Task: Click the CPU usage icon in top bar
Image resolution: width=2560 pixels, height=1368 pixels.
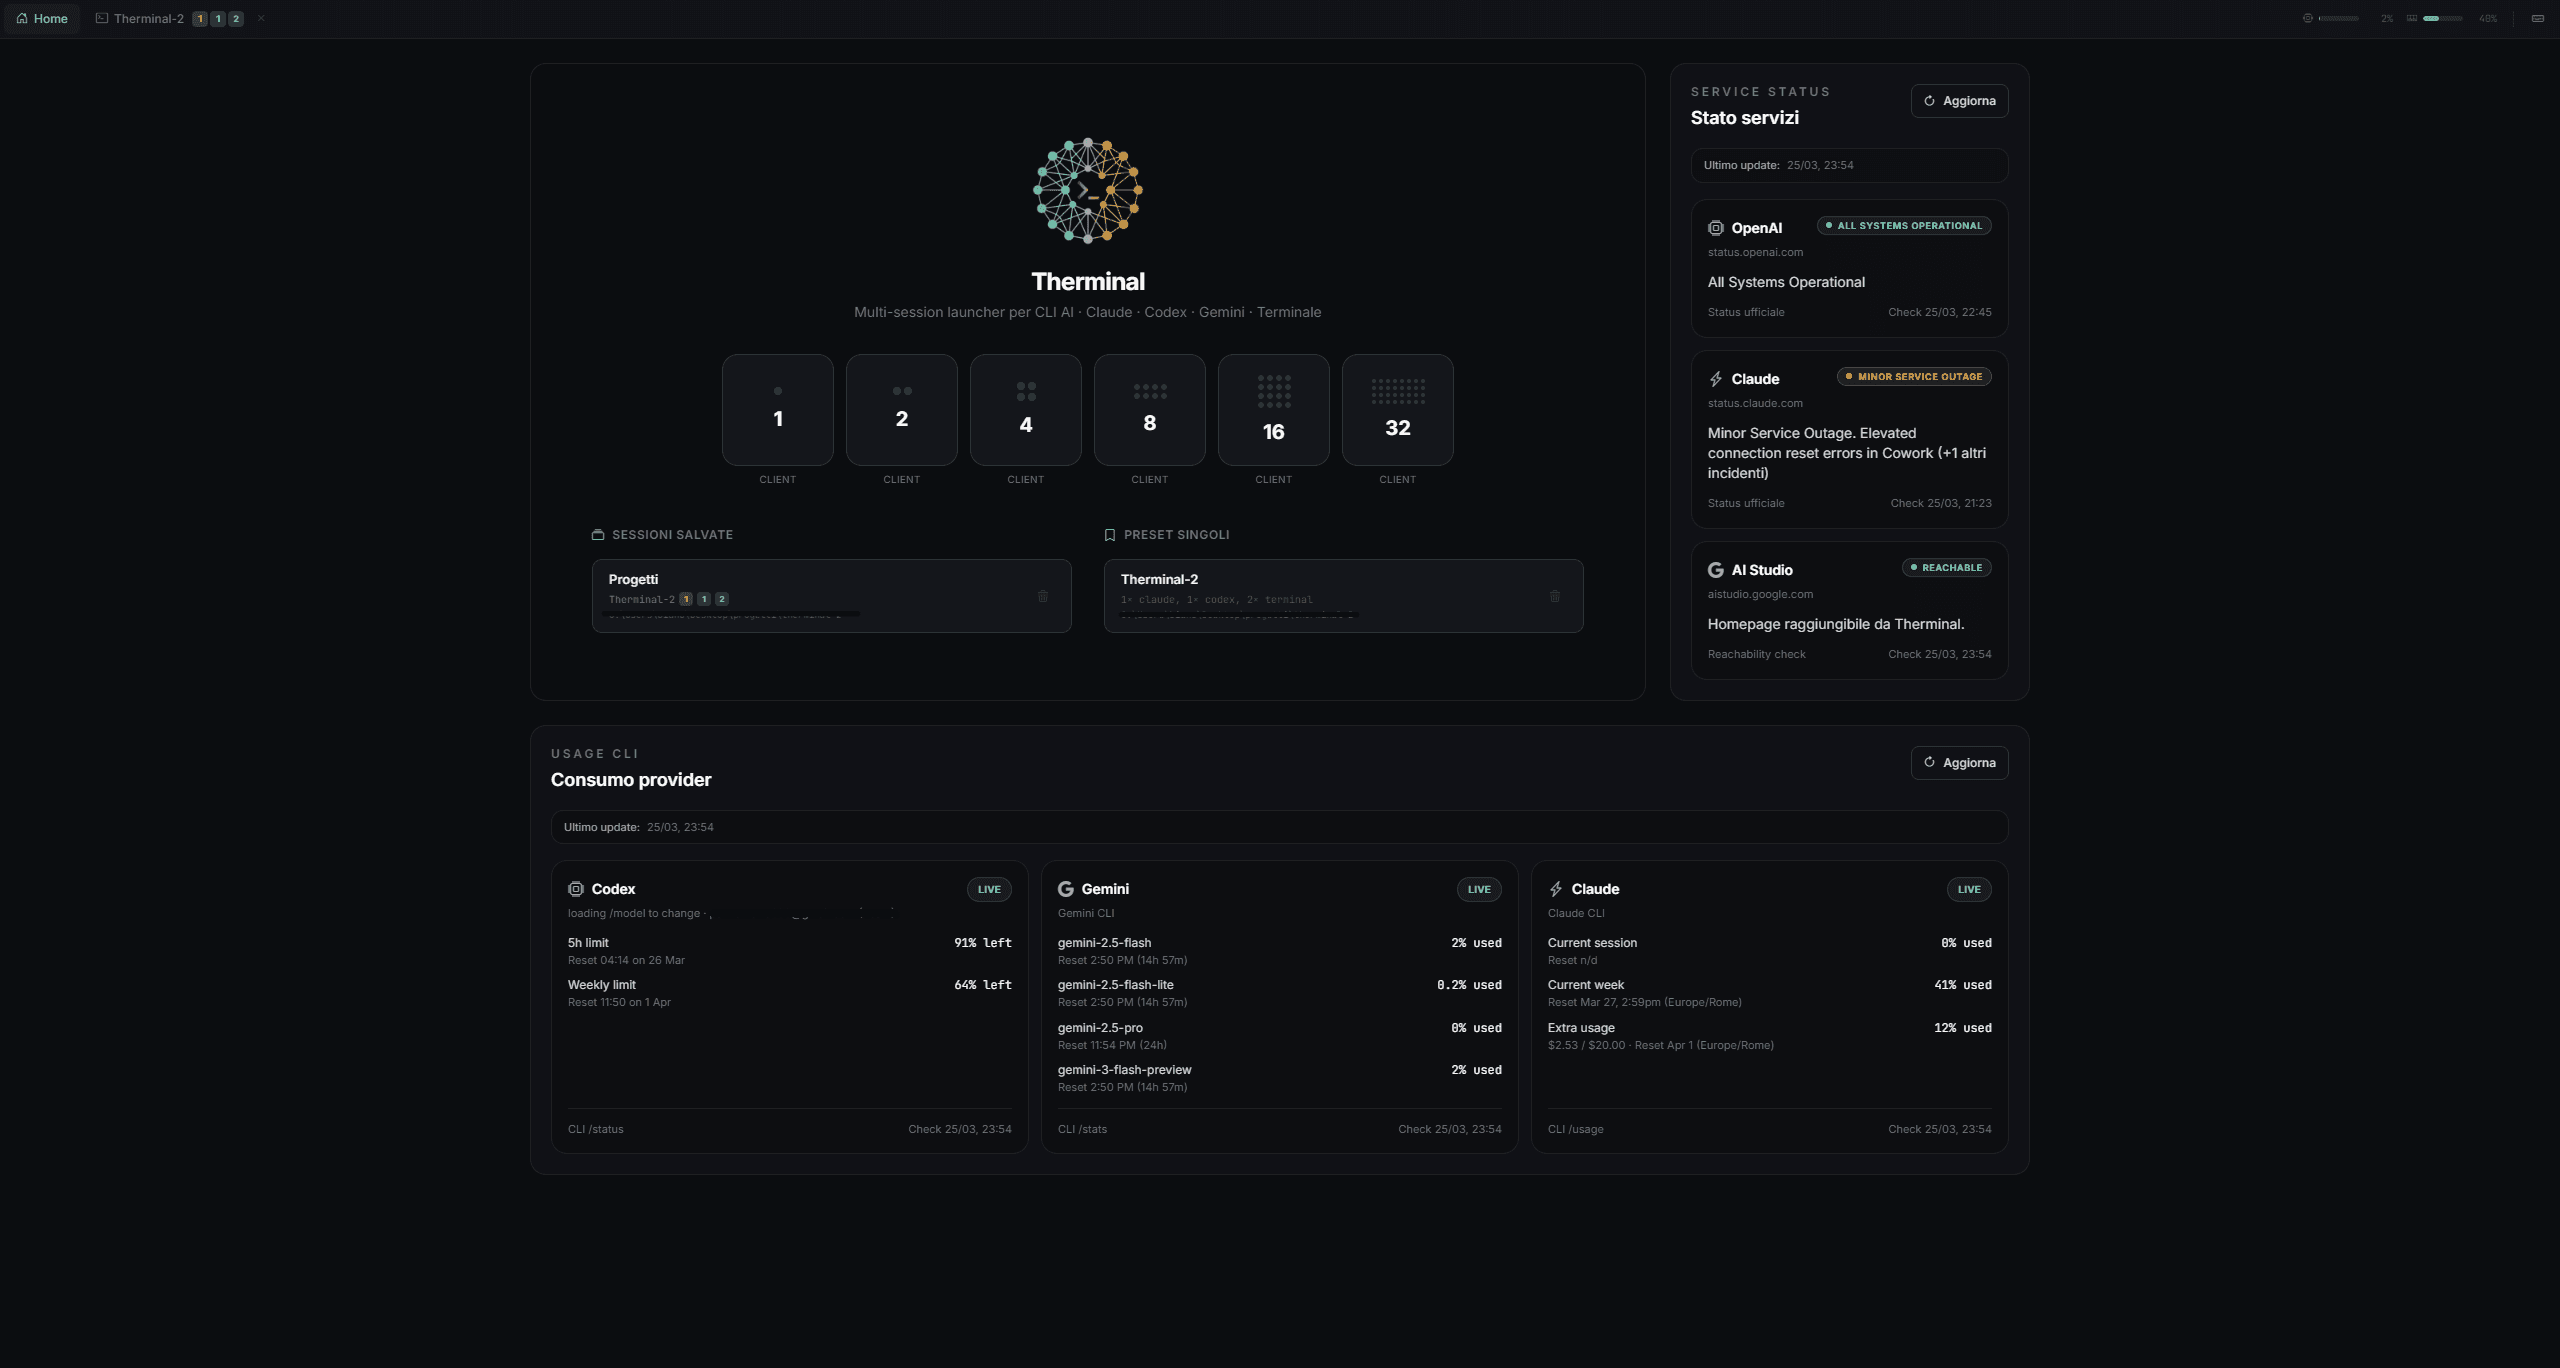Action: coord(2308,18)
